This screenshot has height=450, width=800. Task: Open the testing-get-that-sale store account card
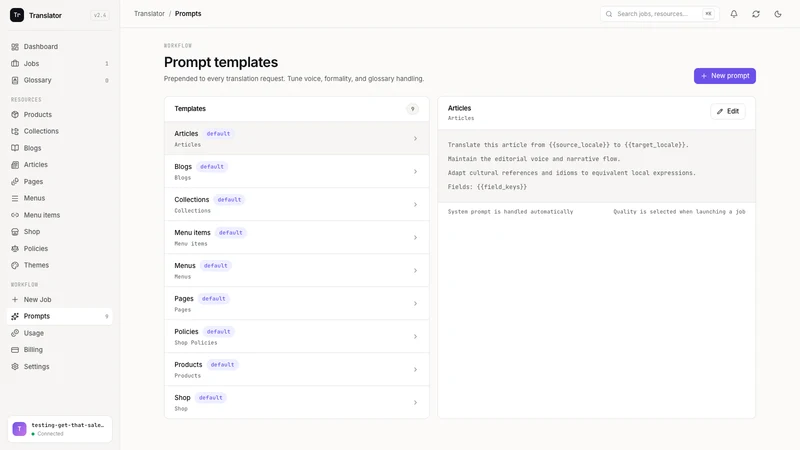pyautogui.click(x=60, y=429)
